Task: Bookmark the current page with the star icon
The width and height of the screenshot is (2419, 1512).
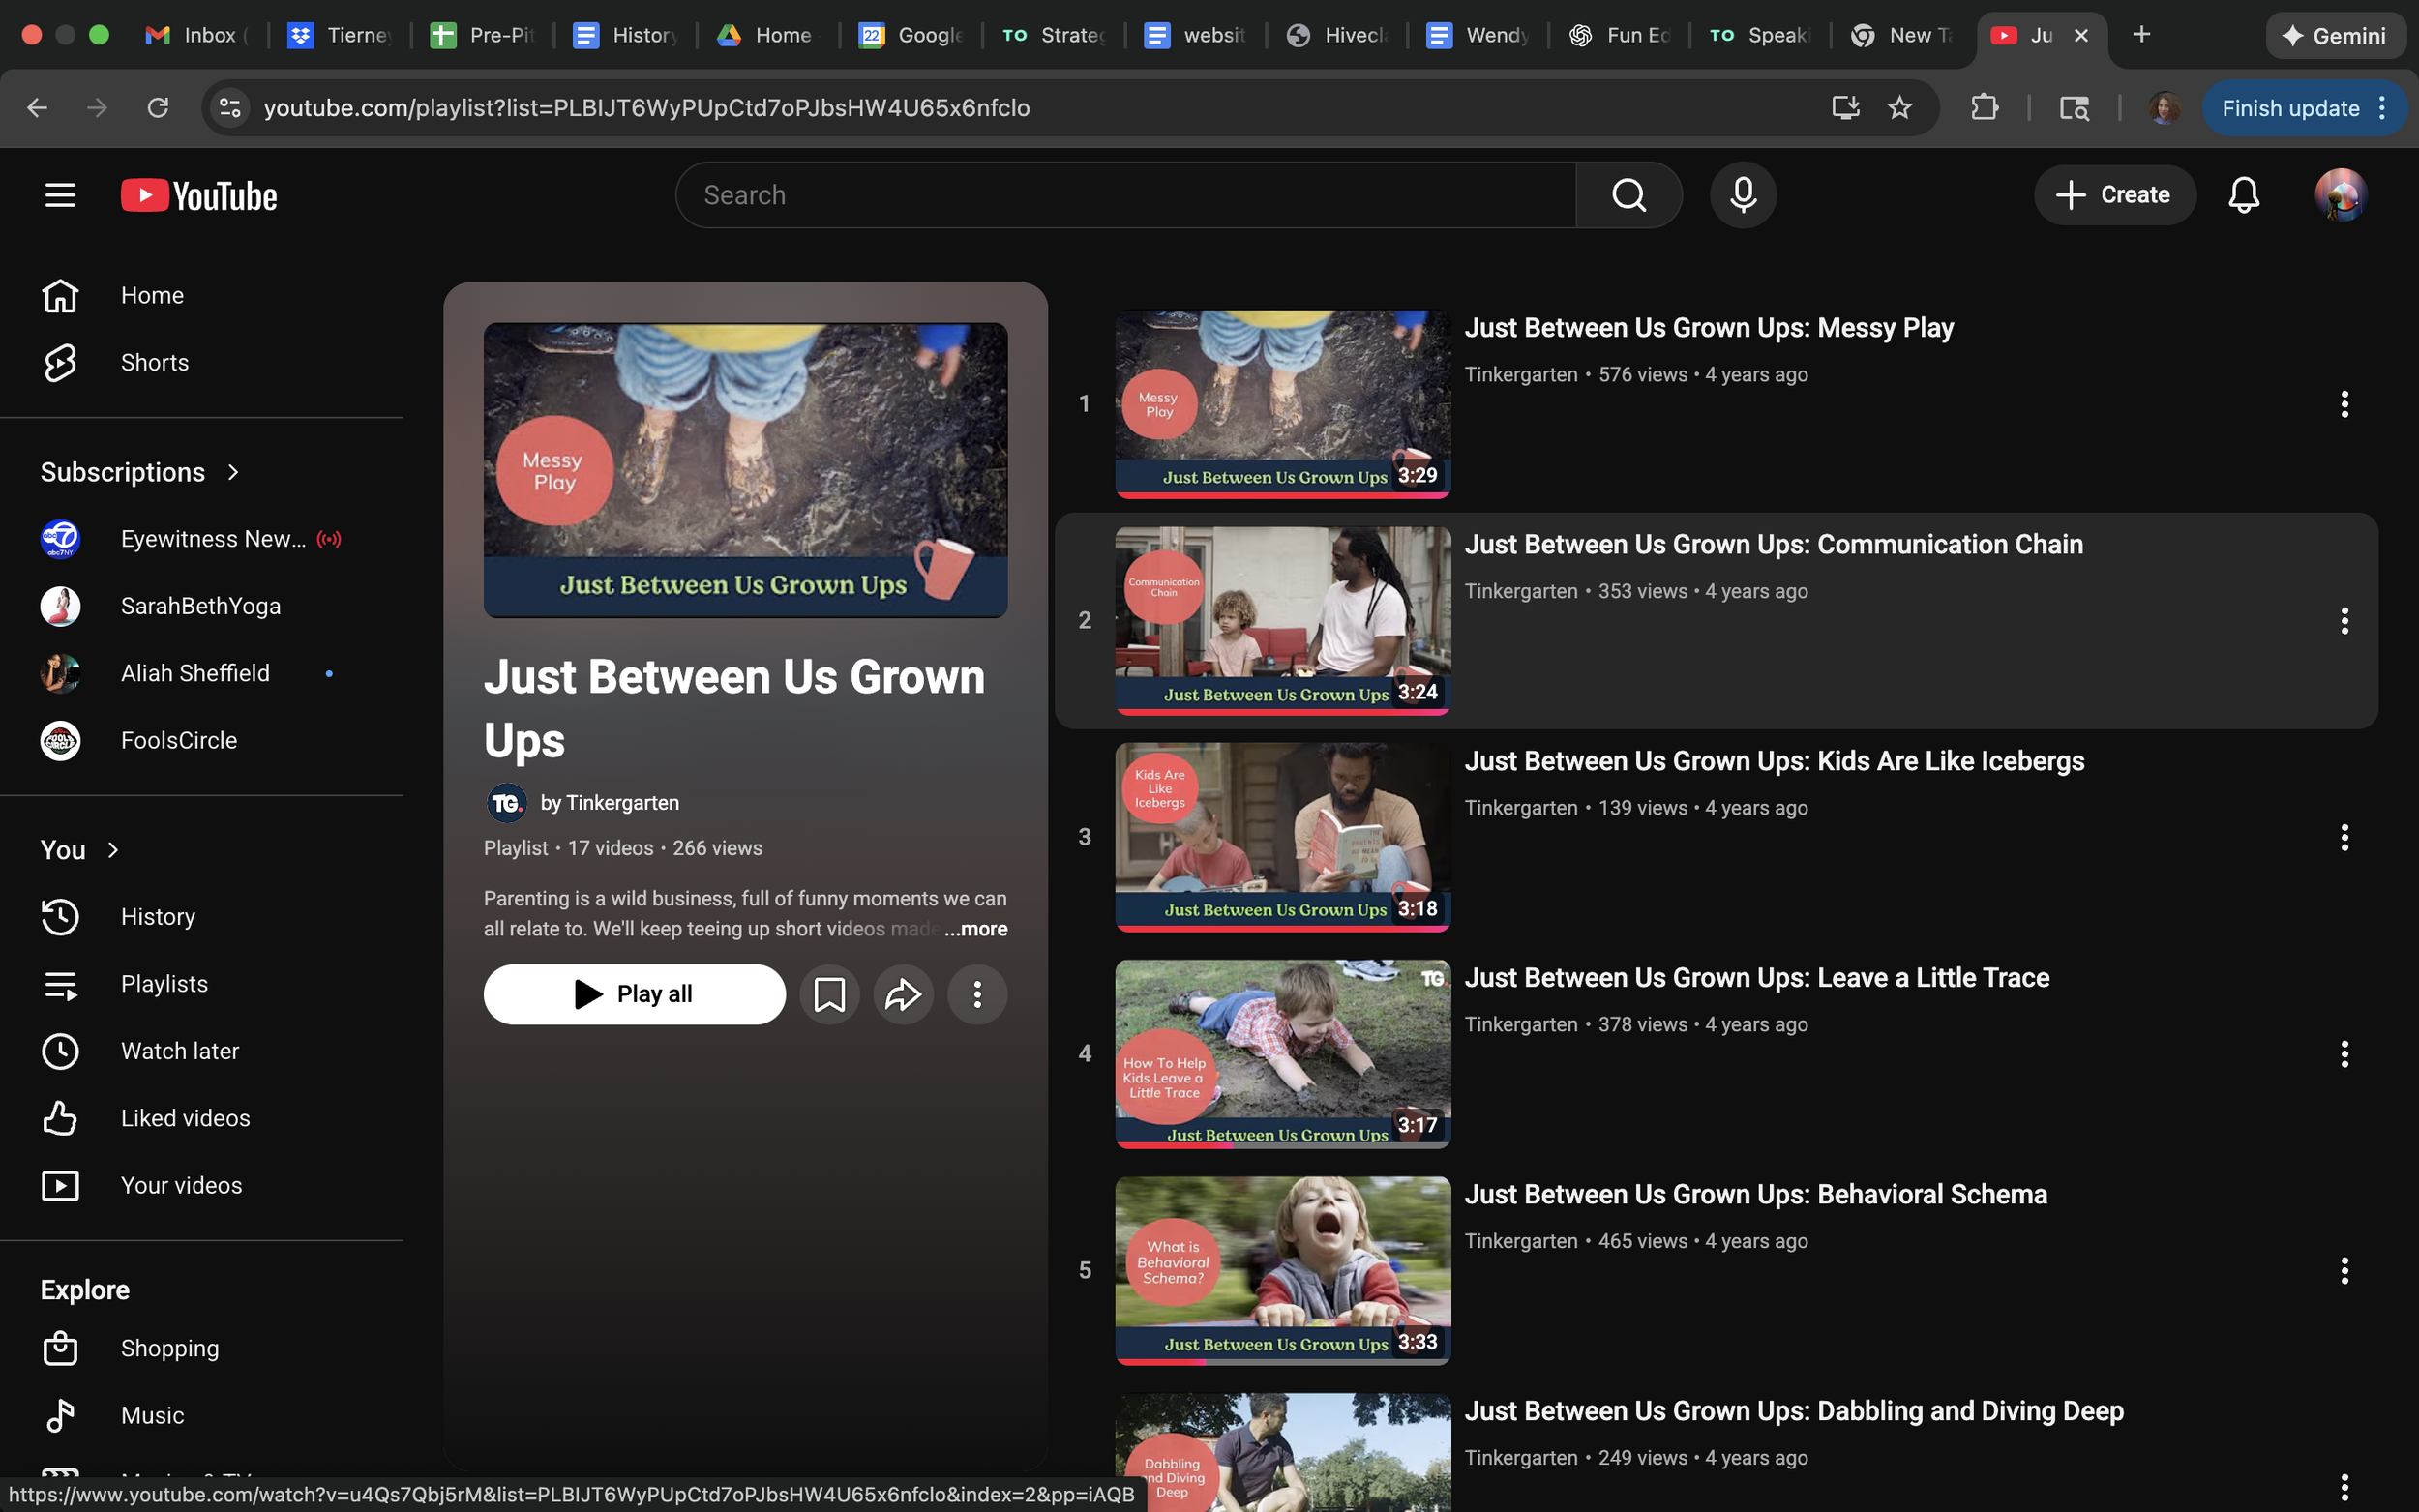Action: [1898, 108]
